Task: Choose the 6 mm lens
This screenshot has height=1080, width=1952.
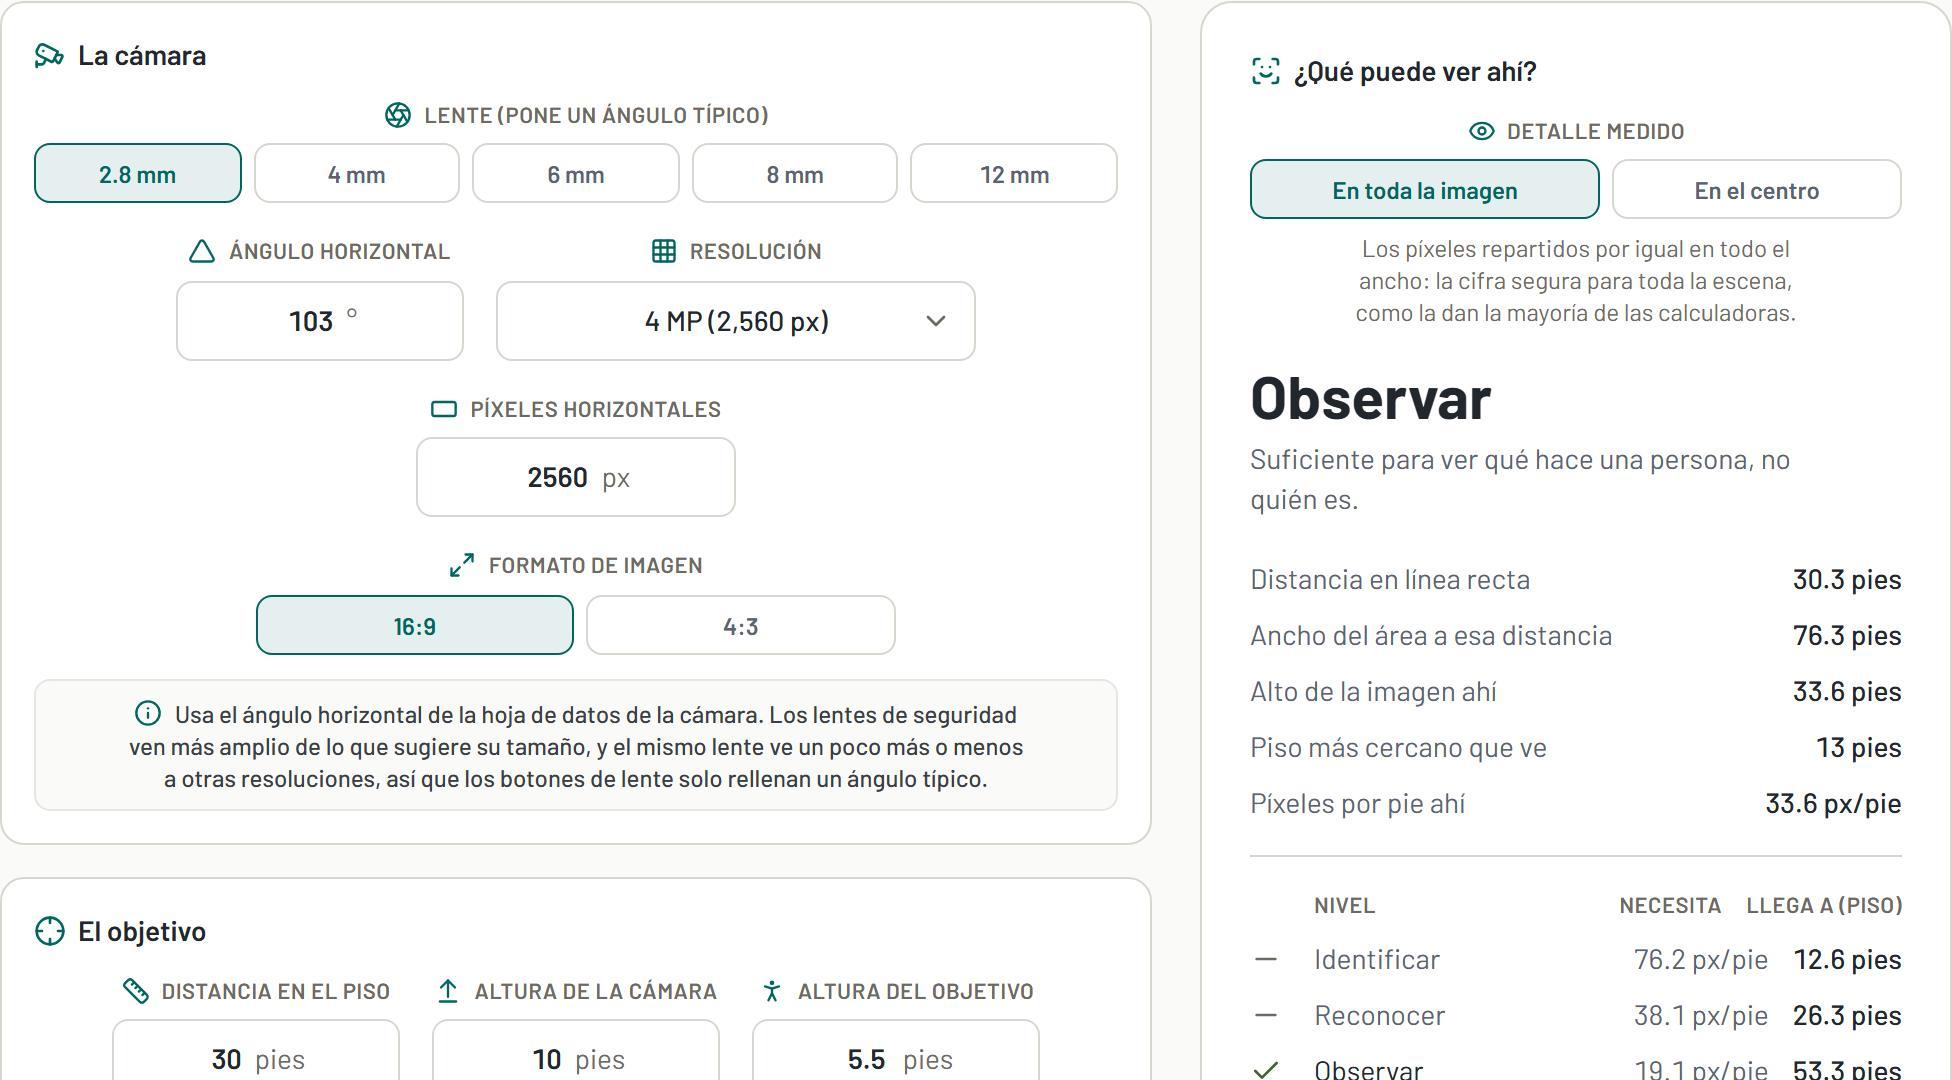Action: click(x=576, y=173)
